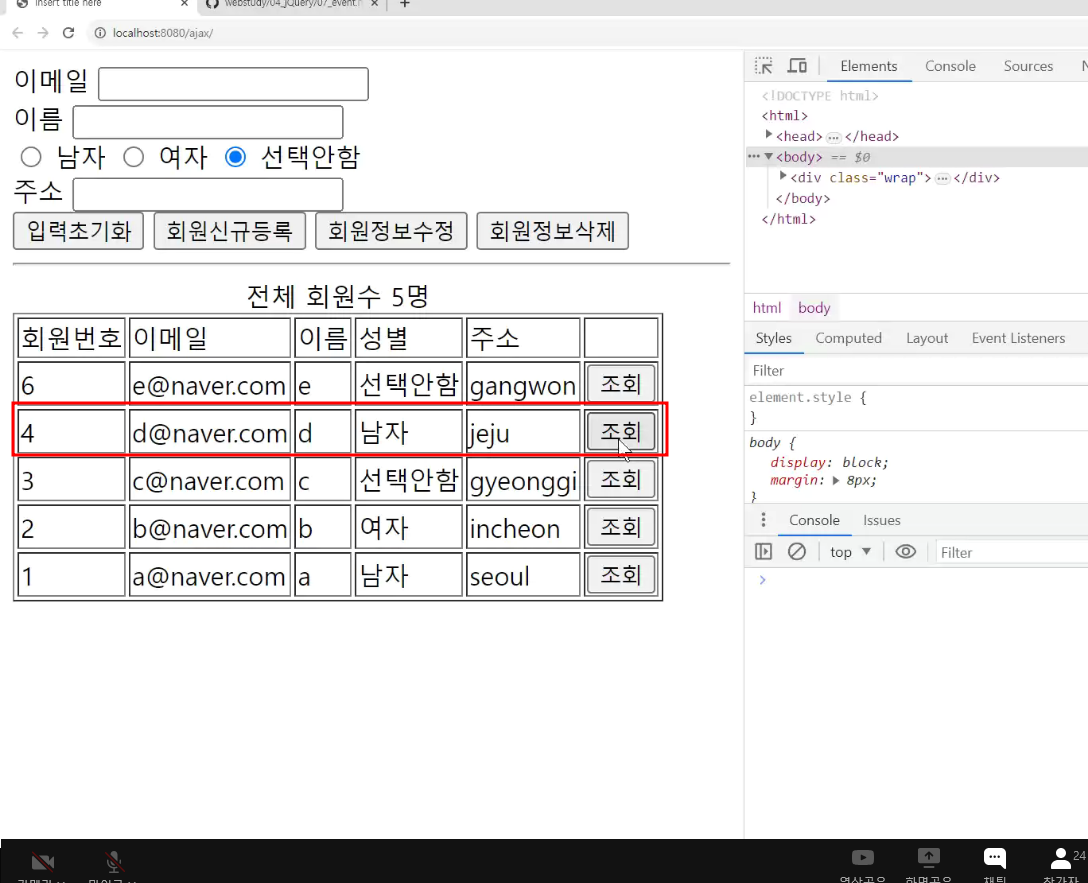This screenshot has width=1088, height=883.
Task: Open the Issues tab in drawer
Action: [882, 520]
